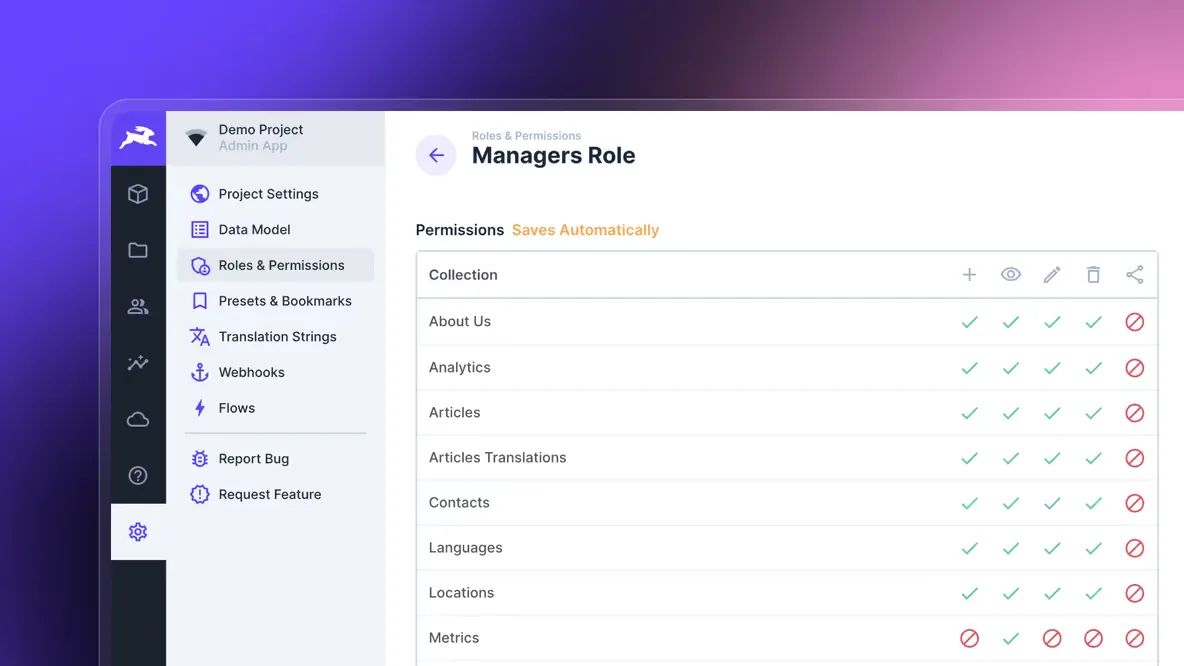1184x666 pixels.
Task: Click the Contacts collection name
Action: (x=459, y=503)
